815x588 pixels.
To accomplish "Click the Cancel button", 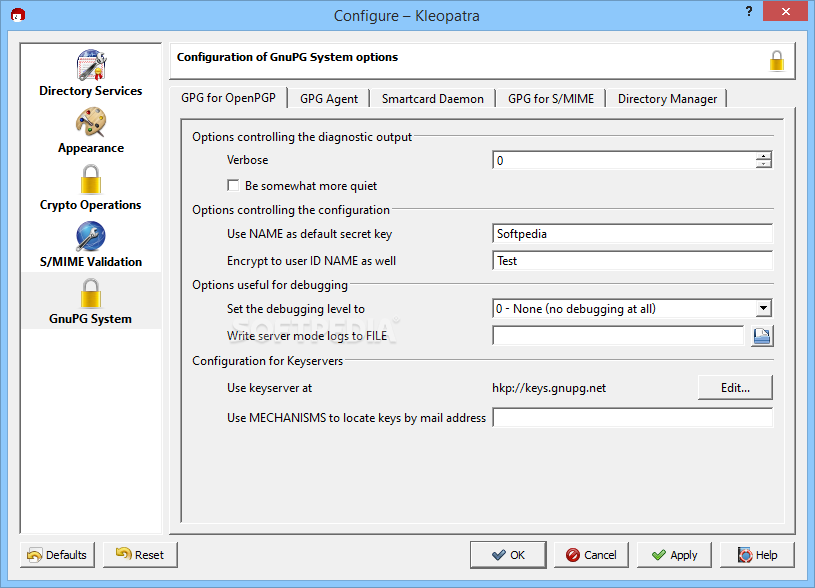I will (x=591, y=555).
